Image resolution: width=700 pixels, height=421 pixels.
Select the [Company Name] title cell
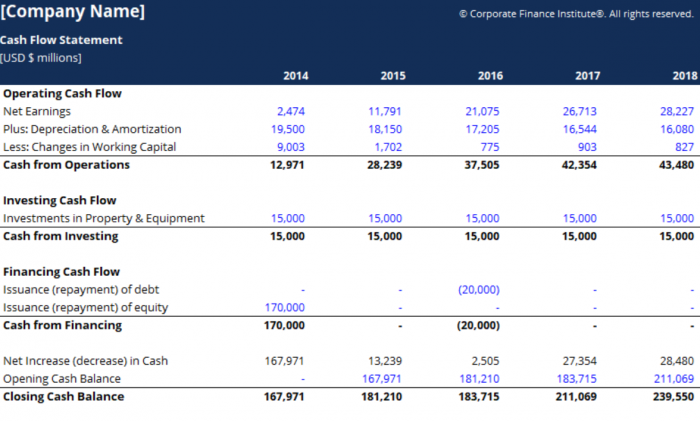(x=73, y=12)
